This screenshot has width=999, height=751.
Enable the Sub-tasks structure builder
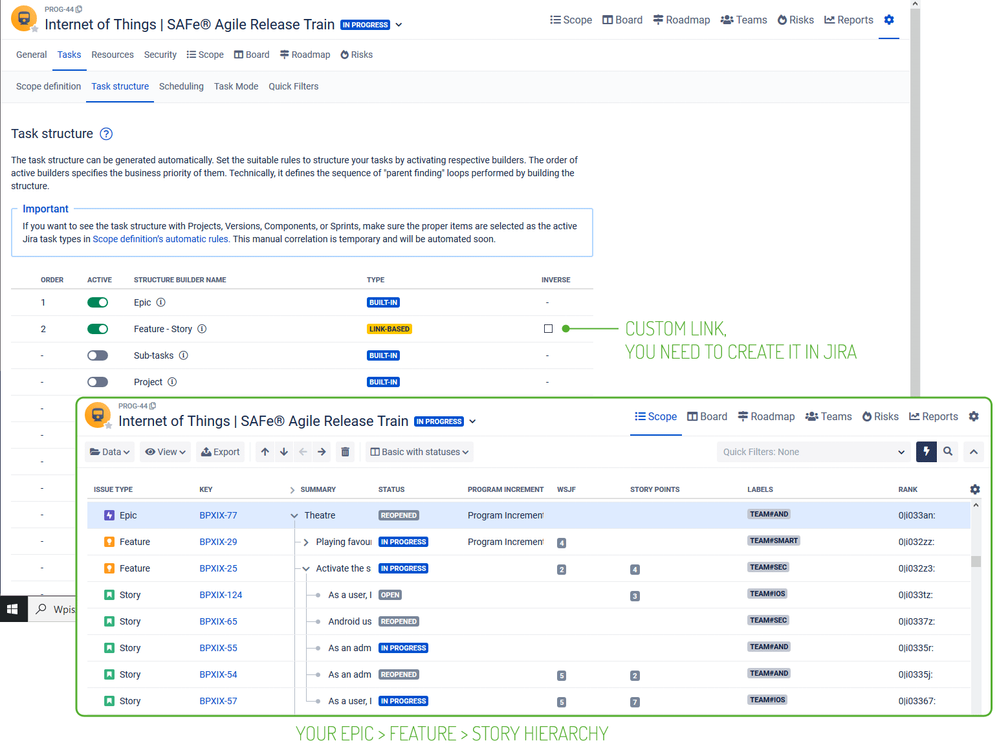click(97, 355)
